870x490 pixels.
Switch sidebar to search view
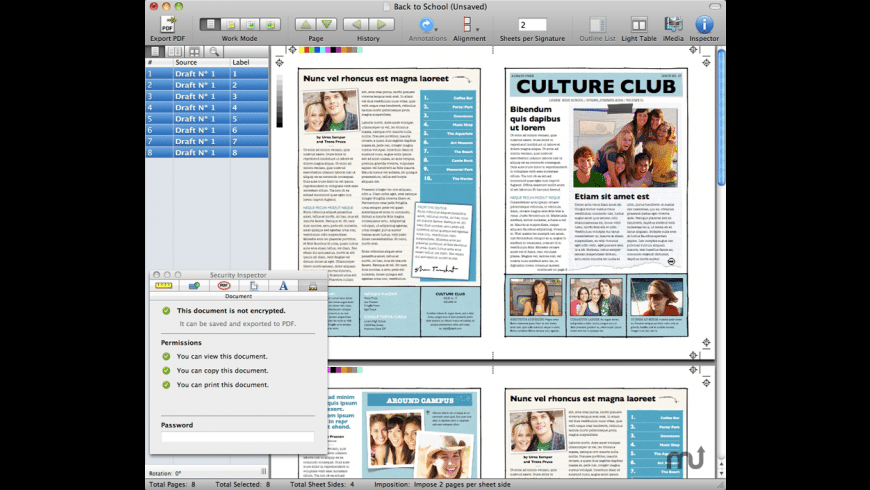(x=214, y=52)
